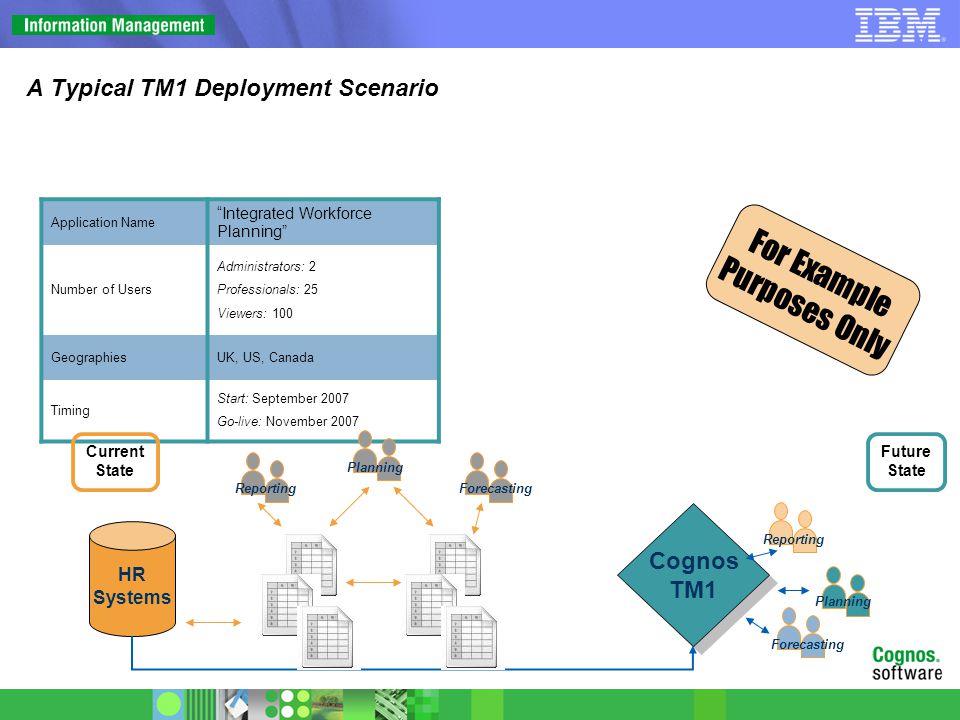Click the Cognos software logo

click(x=907, y=663)
